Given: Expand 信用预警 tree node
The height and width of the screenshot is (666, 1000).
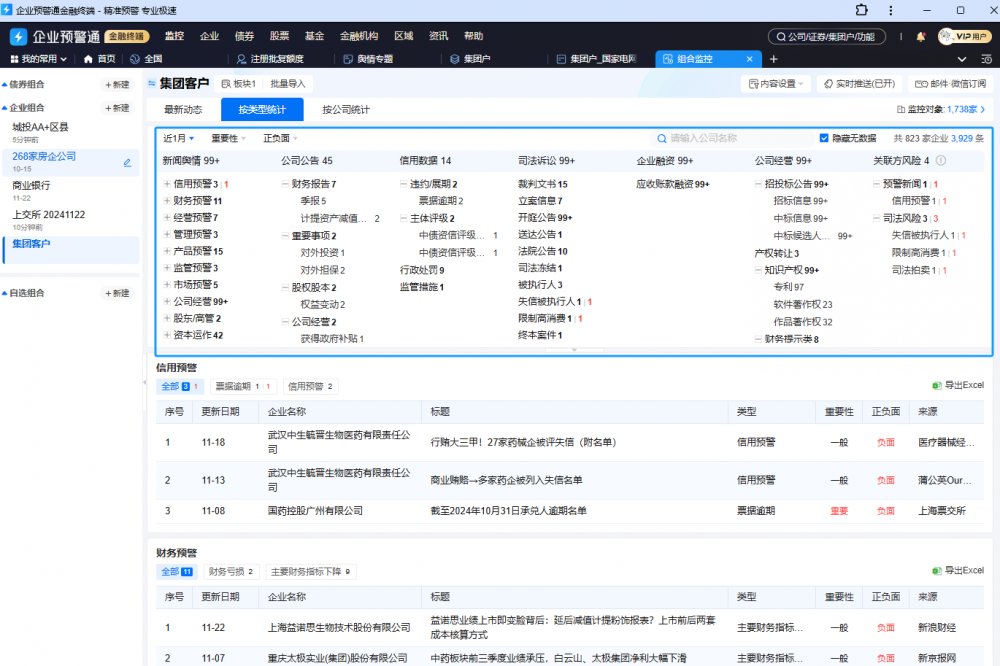Looking at the screenshot, I should pyautogui.click(x=166, y=184).
